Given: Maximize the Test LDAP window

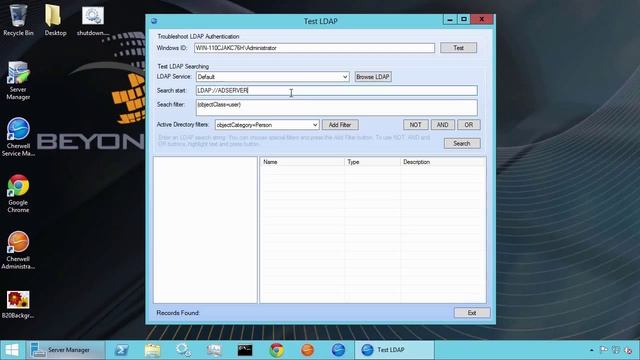Looking at the screenshot, I should click(x=464, y=19).
